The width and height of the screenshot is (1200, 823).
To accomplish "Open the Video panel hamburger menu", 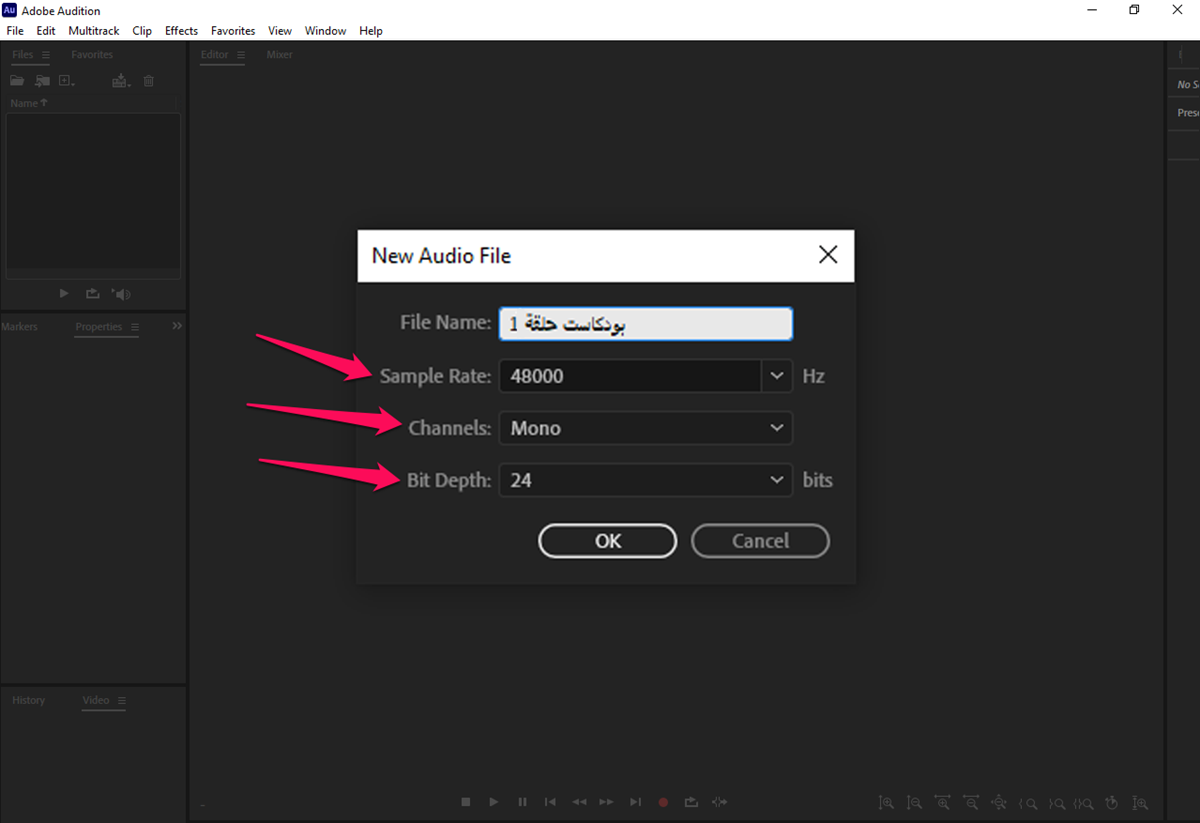I will point(121,701).
